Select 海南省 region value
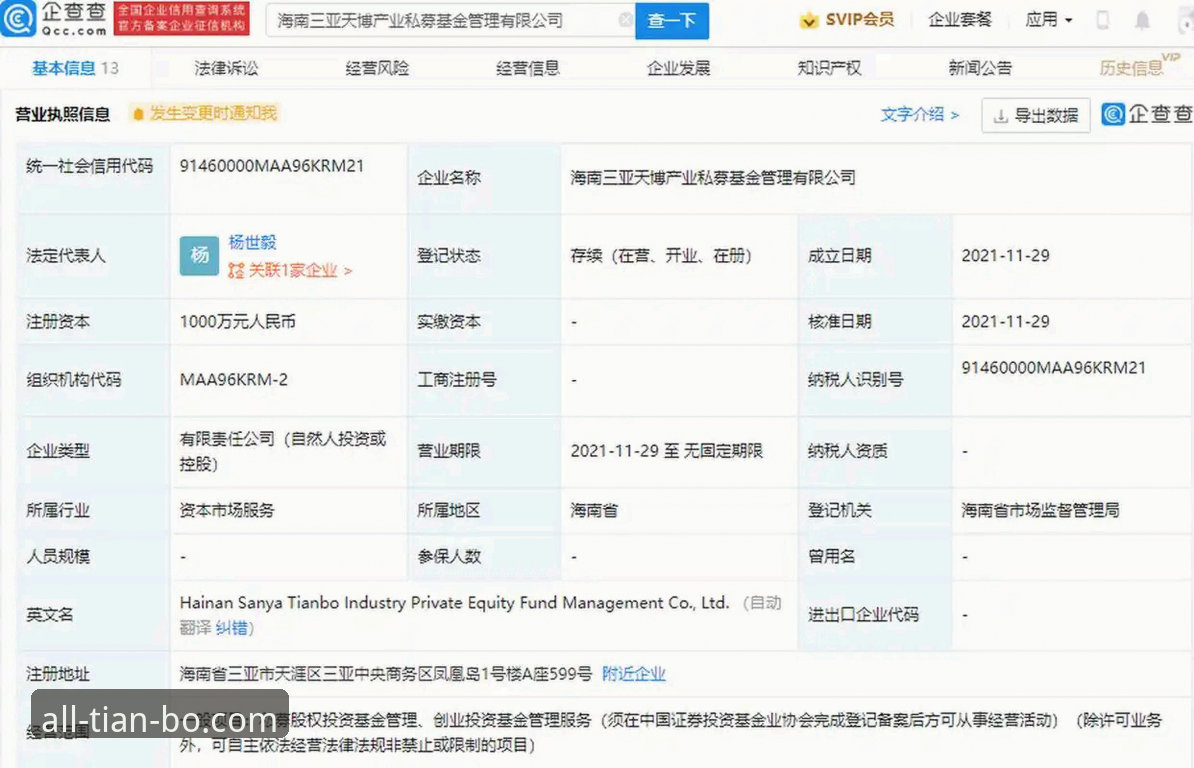 point(594,511)
